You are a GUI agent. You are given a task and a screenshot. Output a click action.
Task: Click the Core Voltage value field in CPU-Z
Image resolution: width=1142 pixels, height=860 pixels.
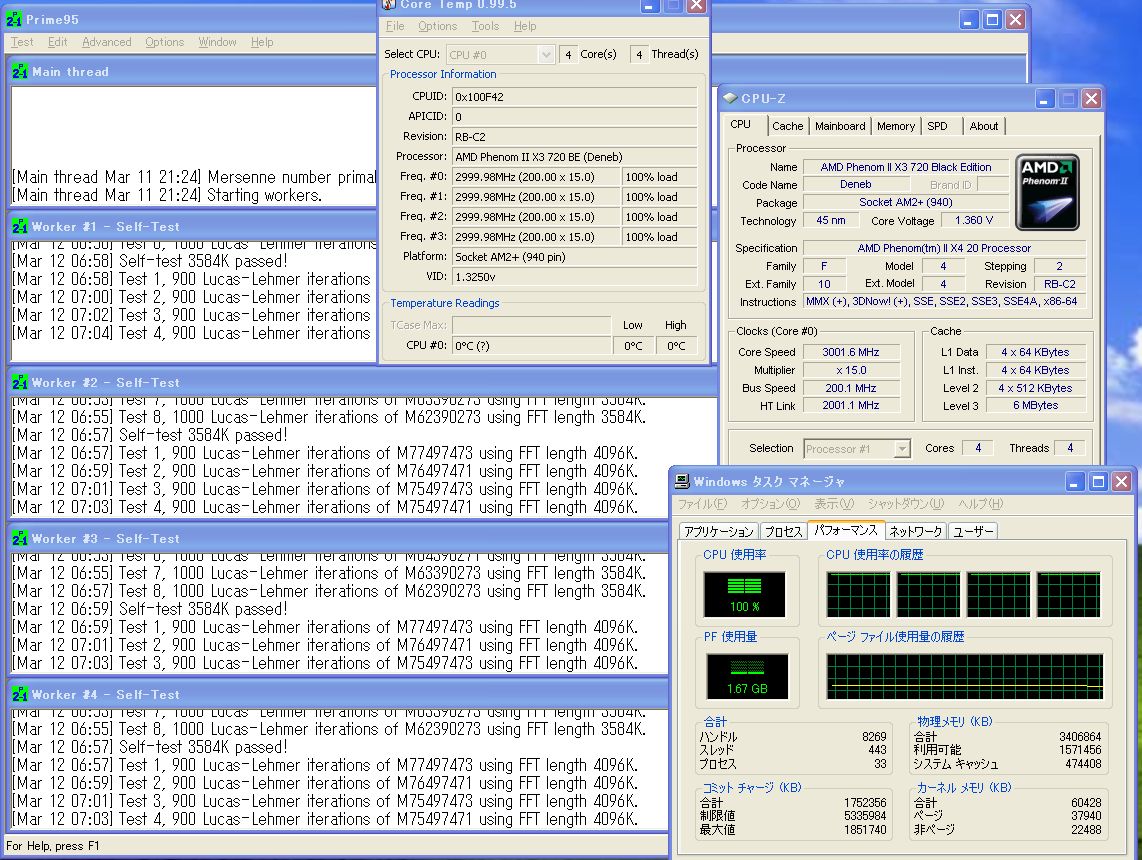click(x=974, y=221)
